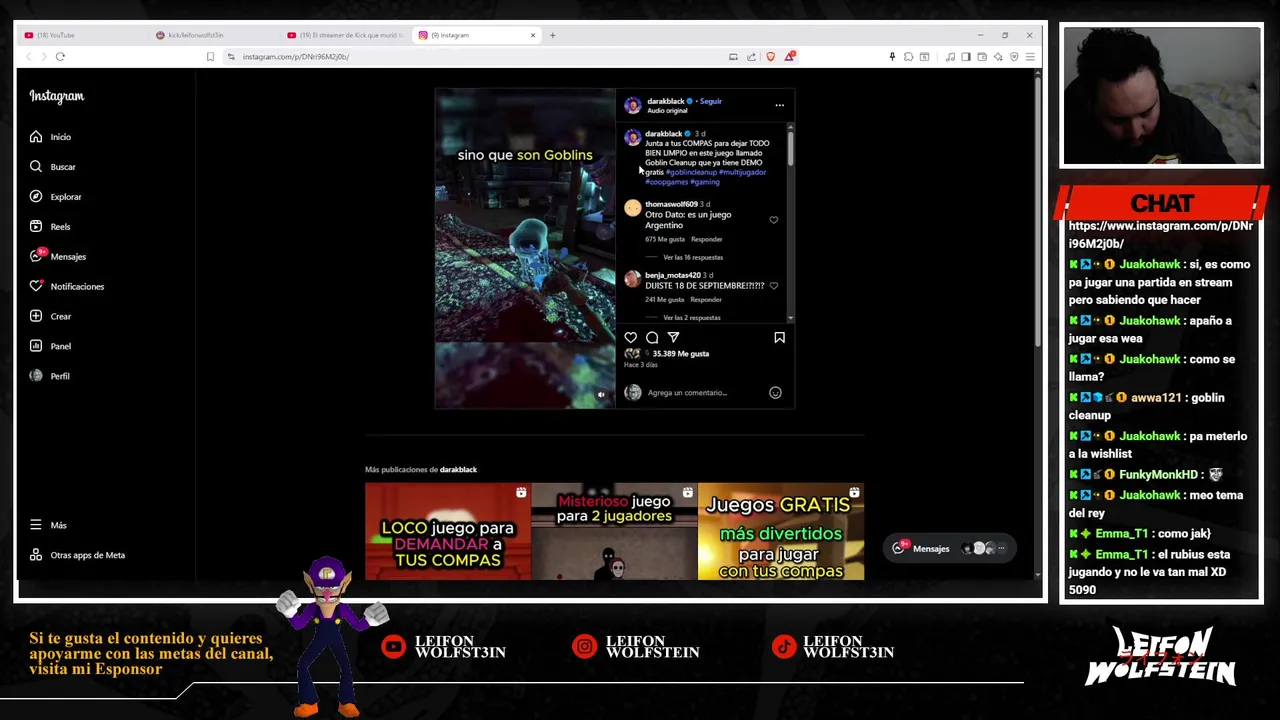
Task: Open the Brave VPN shield icon
Action: (x=1014, y=57)
